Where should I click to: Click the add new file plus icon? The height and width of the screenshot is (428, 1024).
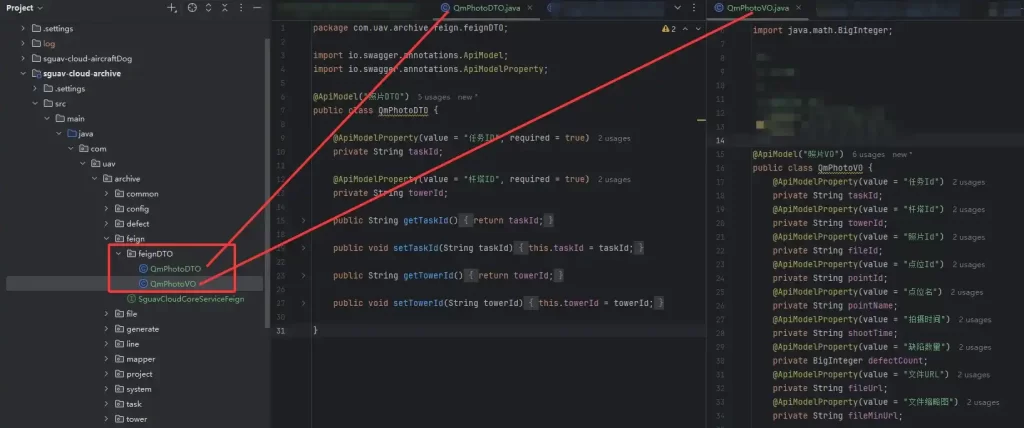tap(172, 8)
